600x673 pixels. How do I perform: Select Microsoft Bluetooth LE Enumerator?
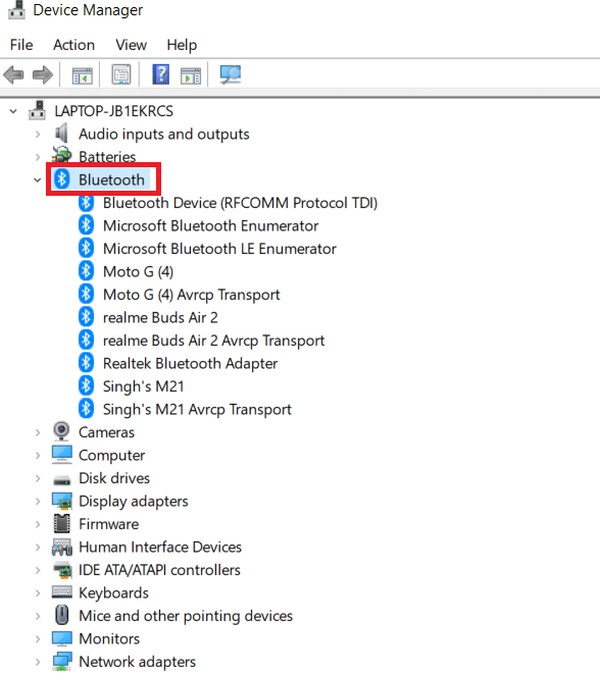point(219,249)
